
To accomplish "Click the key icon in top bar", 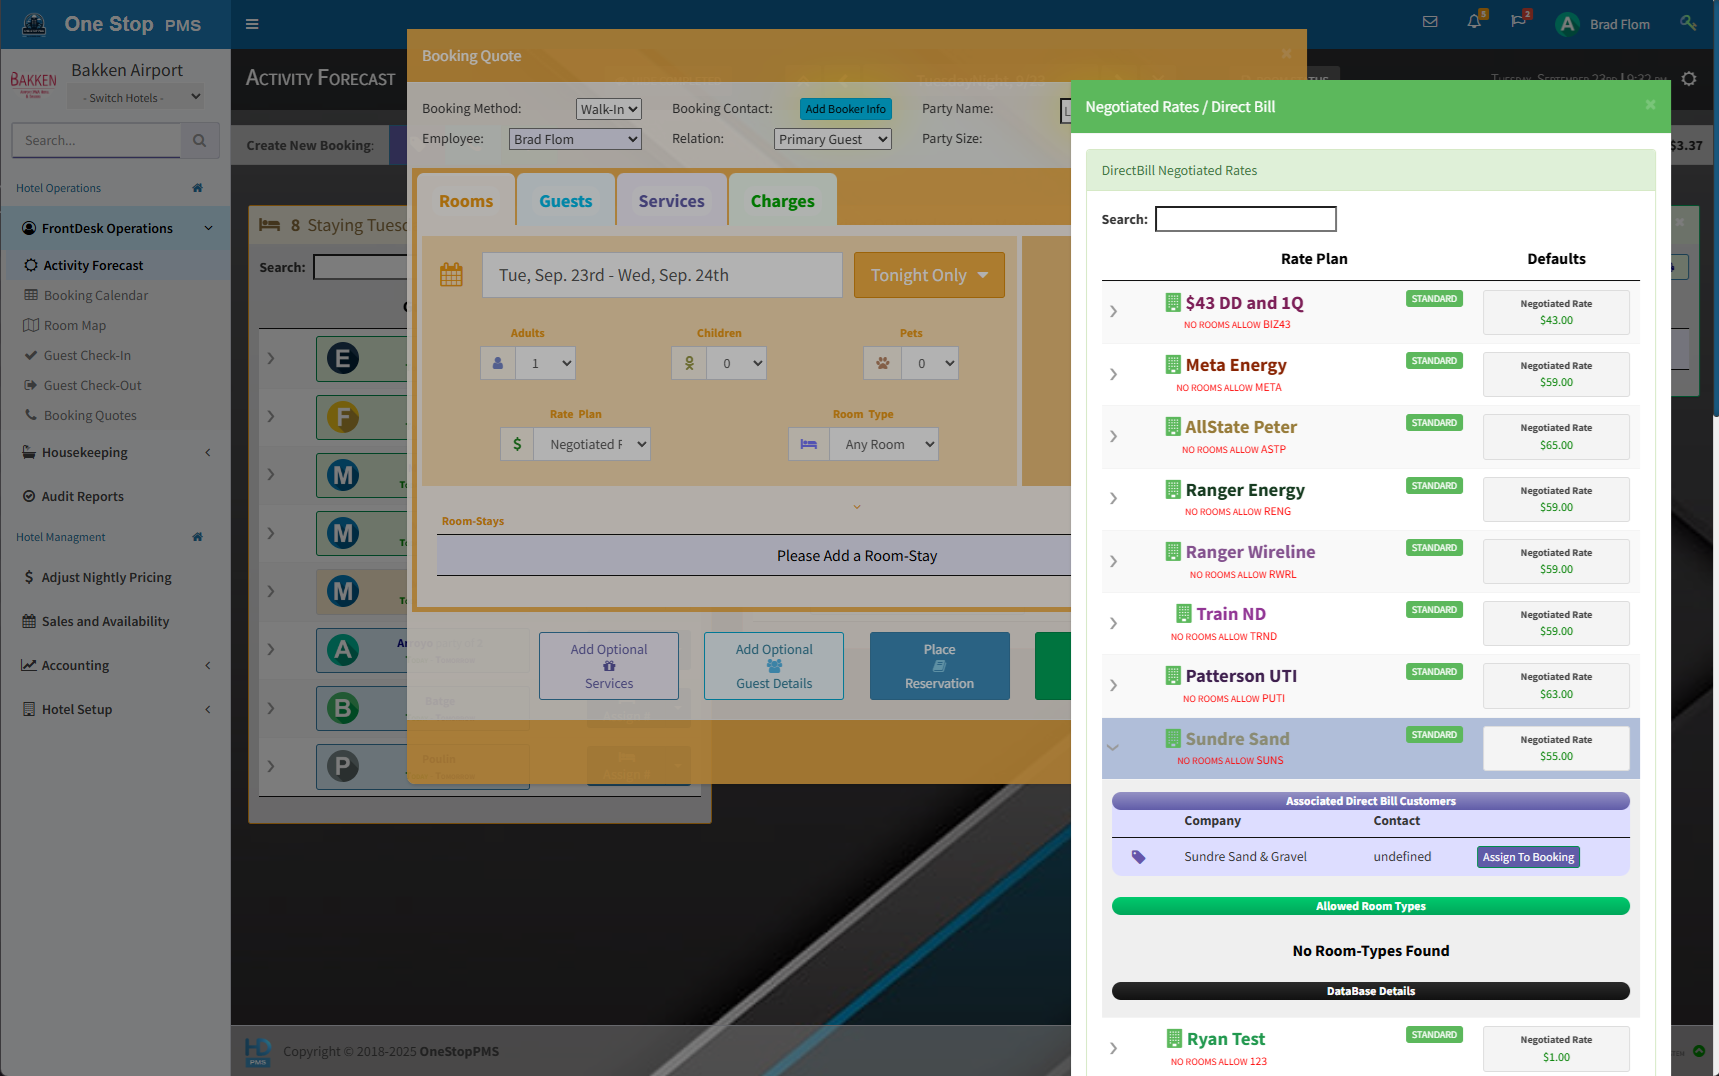I will [1688, 23].
